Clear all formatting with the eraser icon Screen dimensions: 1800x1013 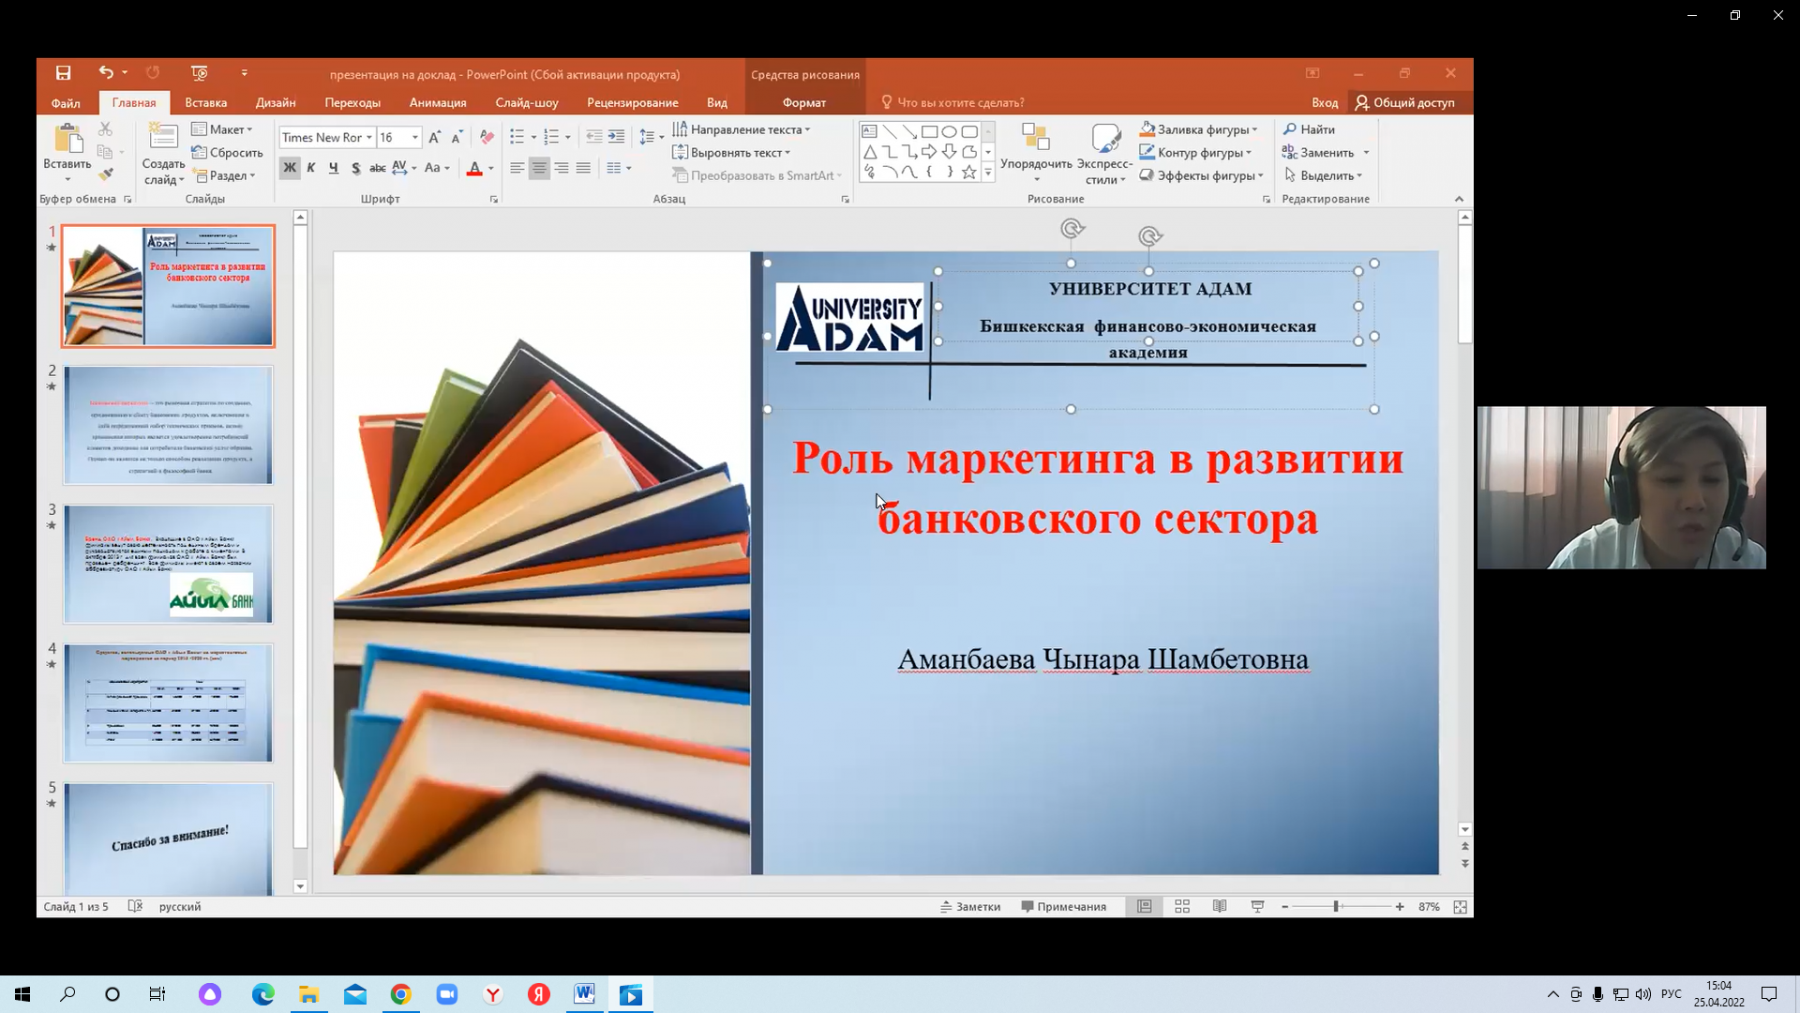487,137
